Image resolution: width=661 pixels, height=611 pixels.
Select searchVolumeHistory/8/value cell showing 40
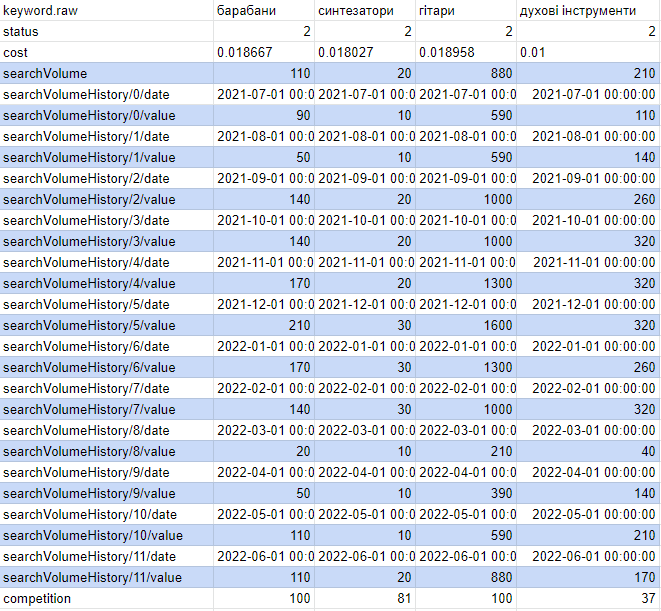pos(588,452)
